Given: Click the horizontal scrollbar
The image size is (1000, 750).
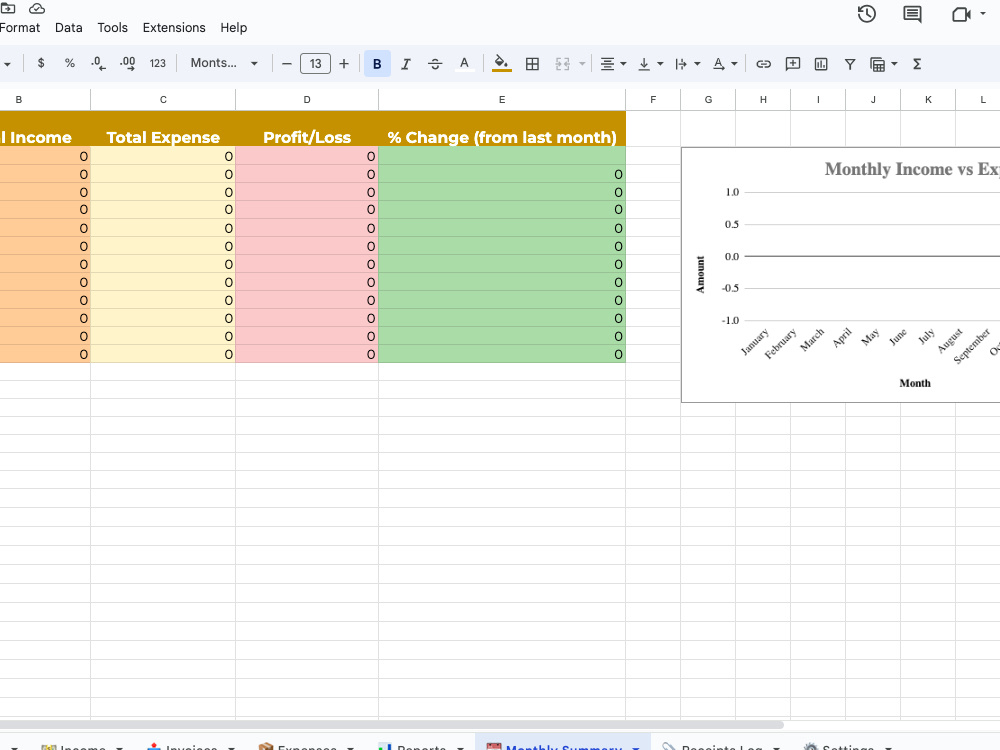Looking at the screenshot, I should pos(392,725).
